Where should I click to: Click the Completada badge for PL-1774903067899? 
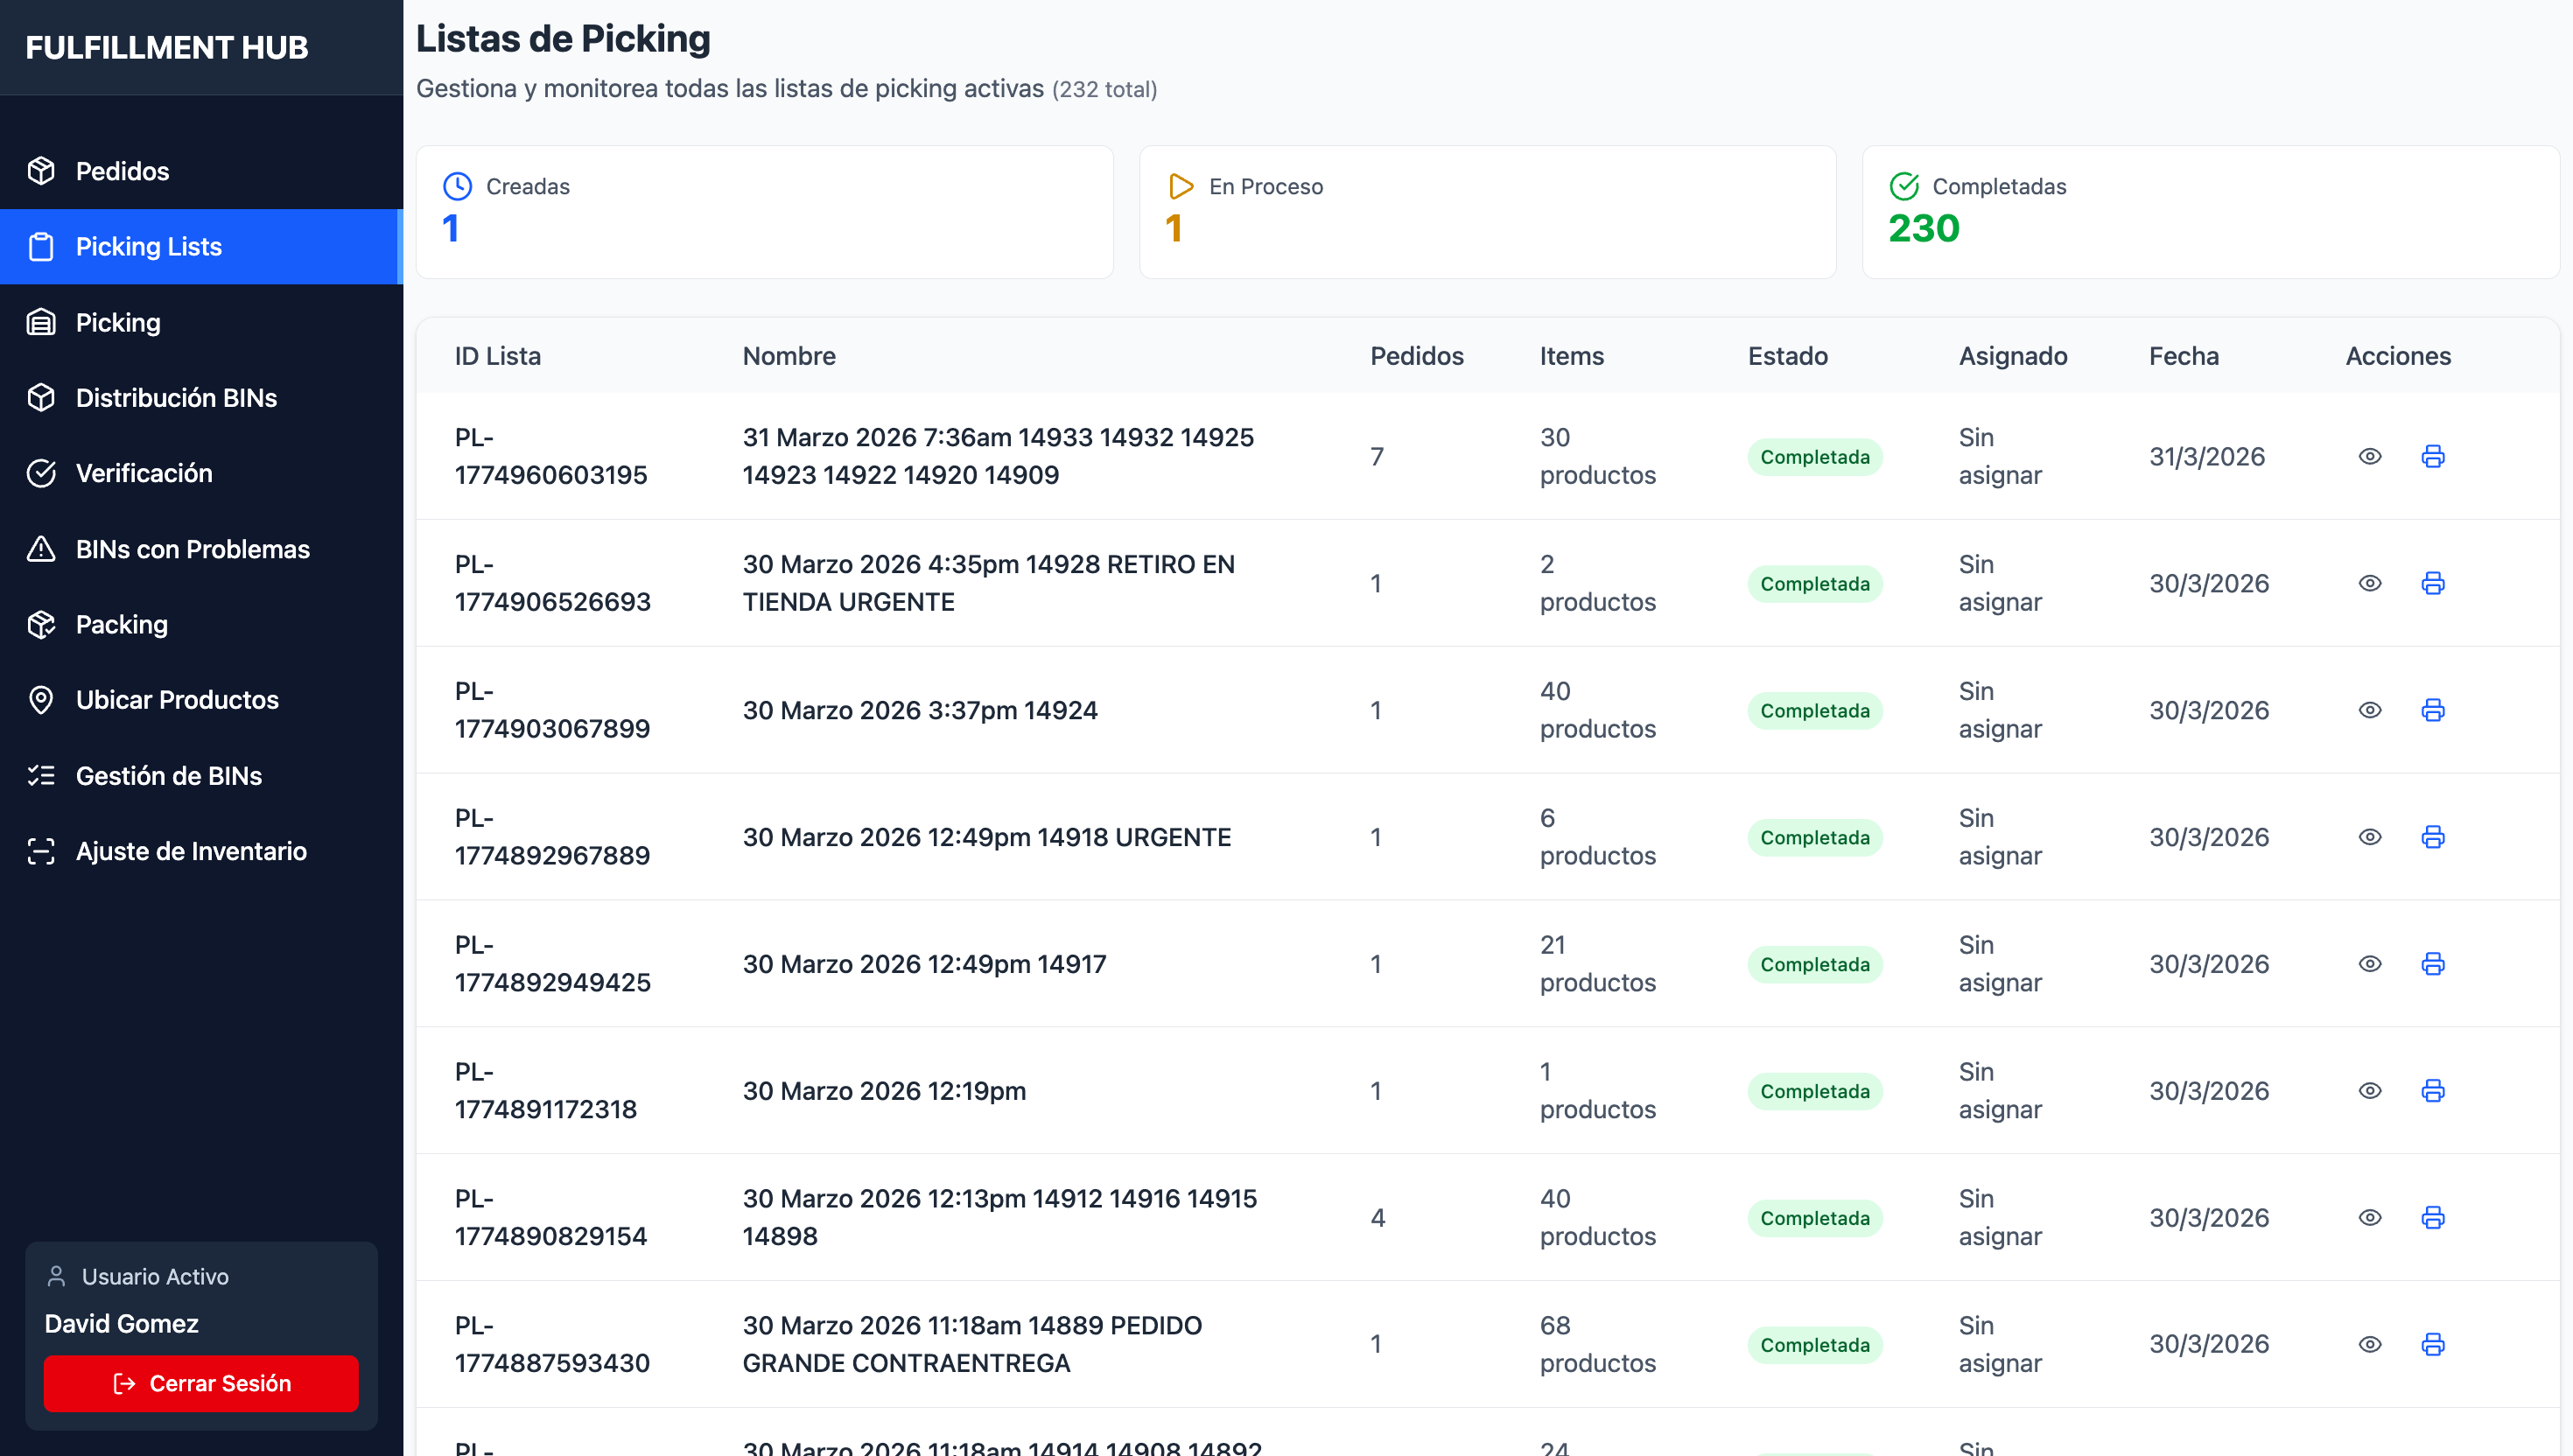1814,711
